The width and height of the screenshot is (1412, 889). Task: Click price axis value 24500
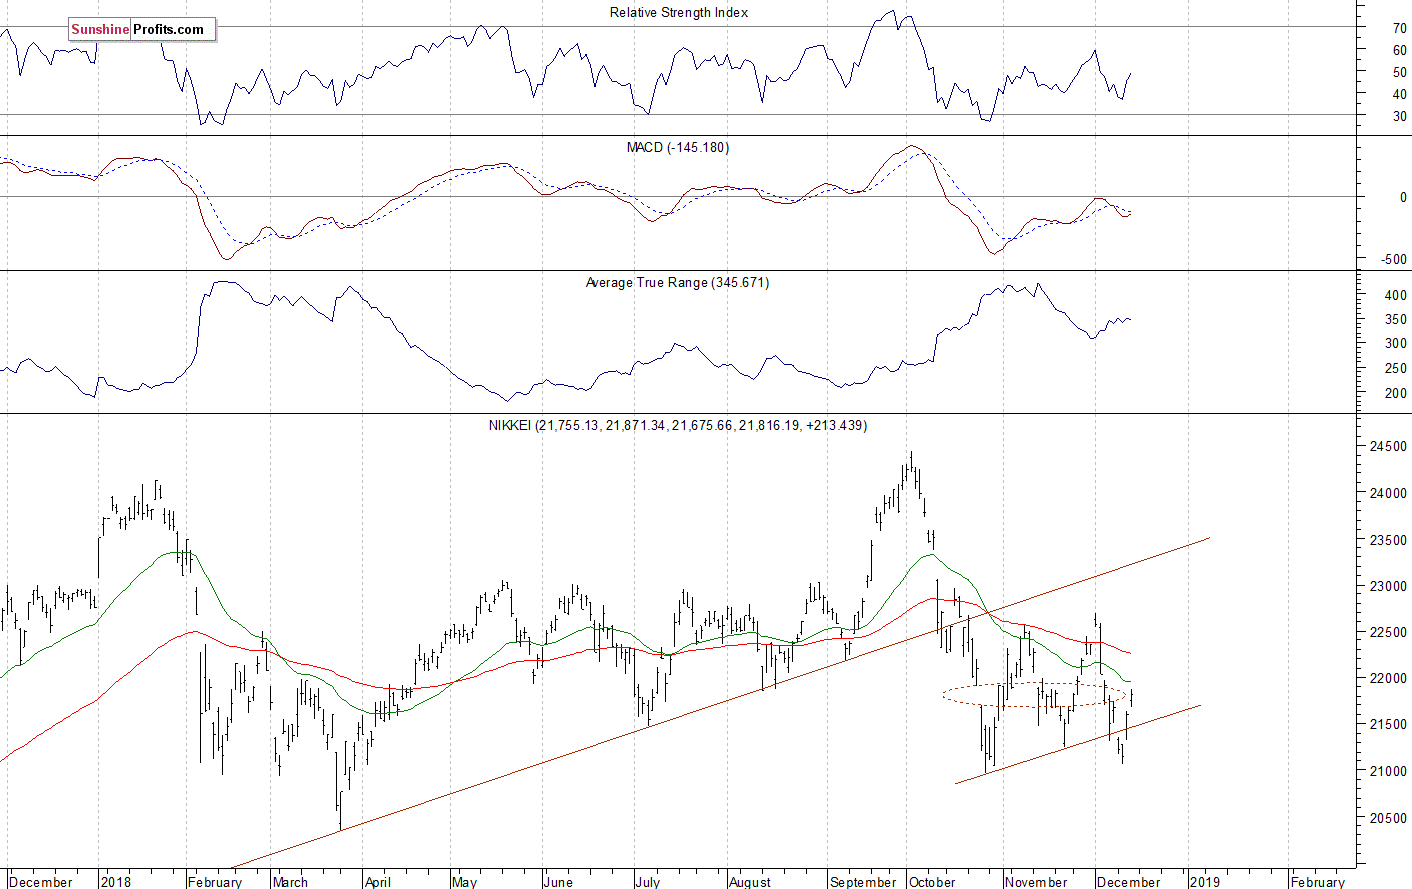click(x=1388, y=447)
